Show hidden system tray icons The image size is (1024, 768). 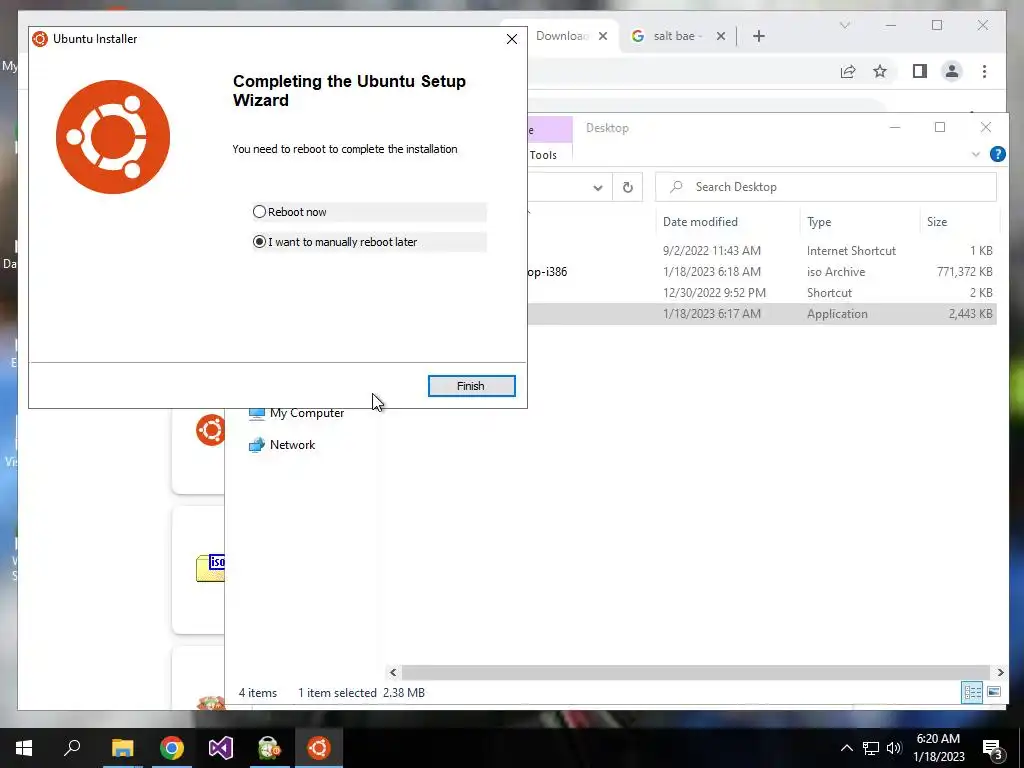point(846,748)
